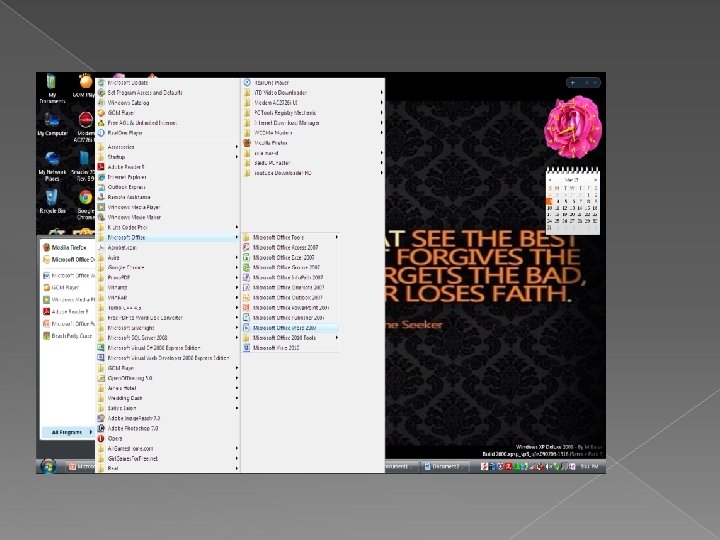Click the Adobe Photoshop 7.0 icon
This screenshot has width=720, height=540.
[x=101, y=428]
